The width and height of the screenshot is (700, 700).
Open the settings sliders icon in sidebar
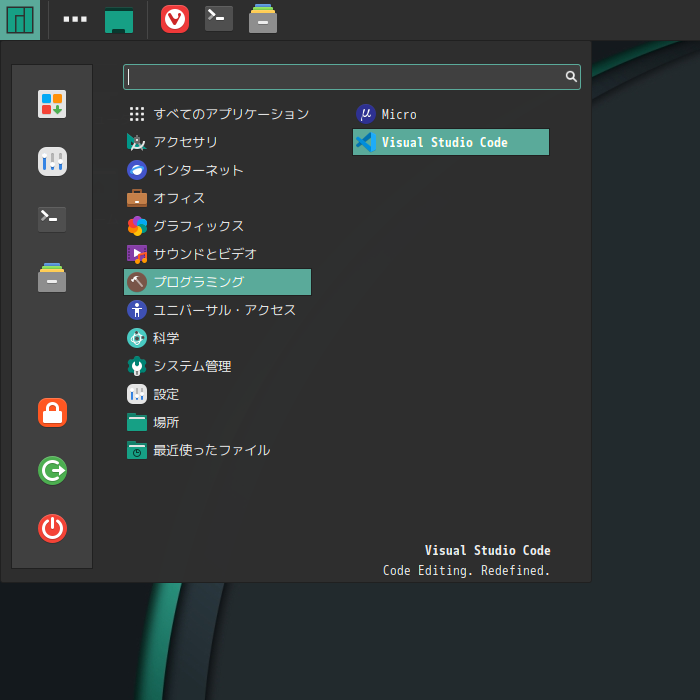(52, 162)
